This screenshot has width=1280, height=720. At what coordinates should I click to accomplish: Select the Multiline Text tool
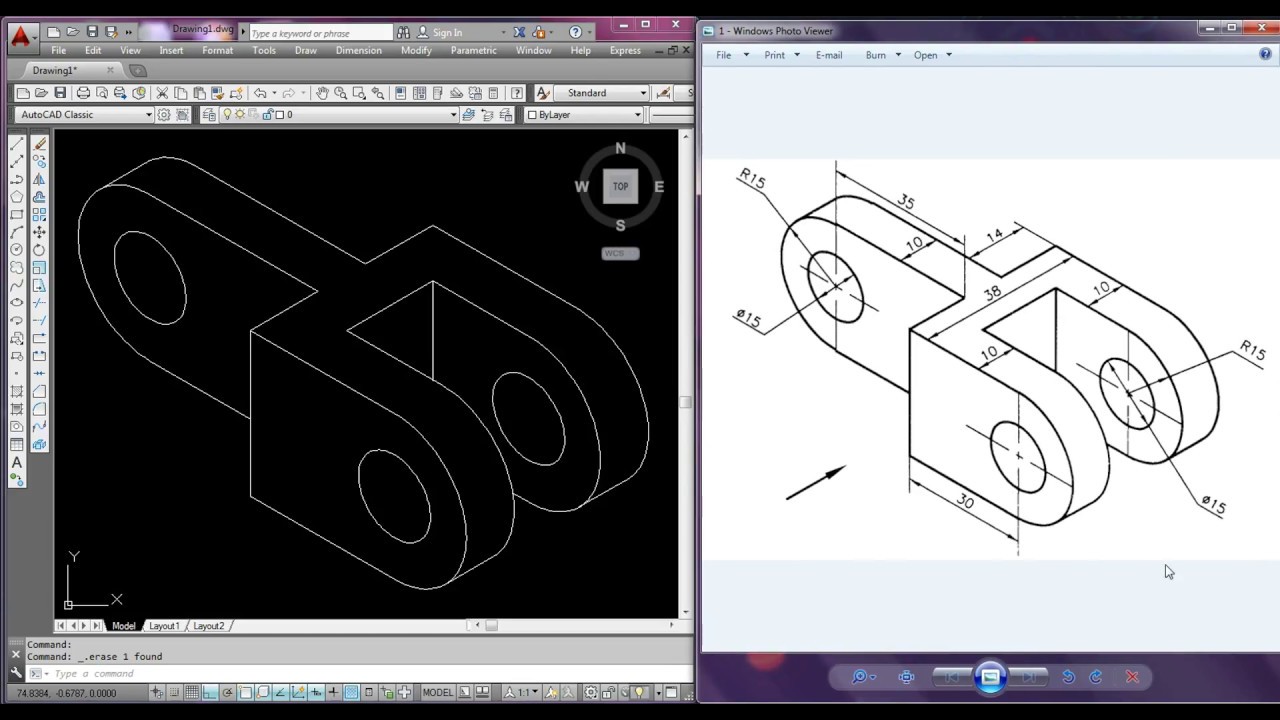[17, 462]
